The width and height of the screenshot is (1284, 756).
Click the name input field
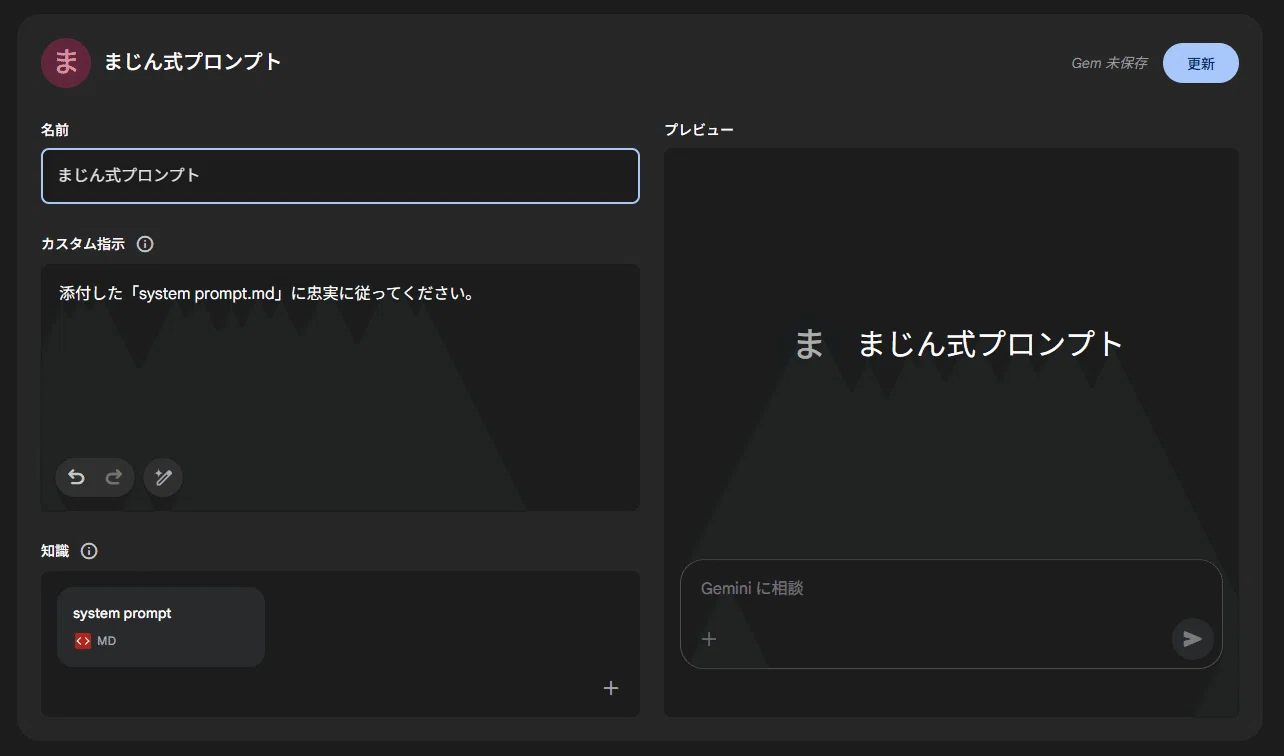(x=340, y=176)
